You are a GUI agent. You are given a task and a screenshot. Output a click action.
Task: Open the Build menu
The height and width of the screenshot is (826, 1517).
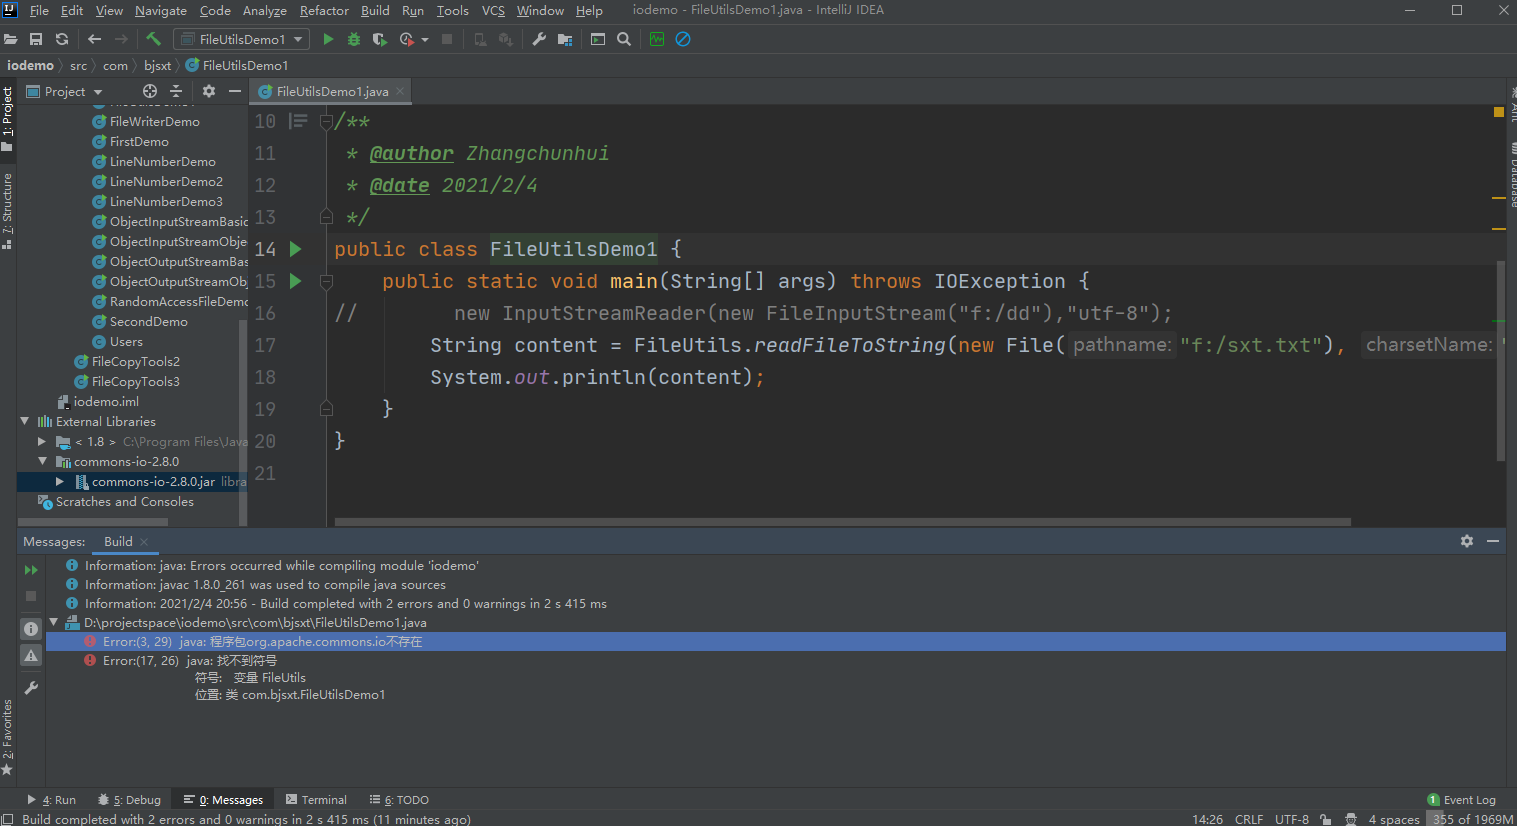(x=375, y=10)
